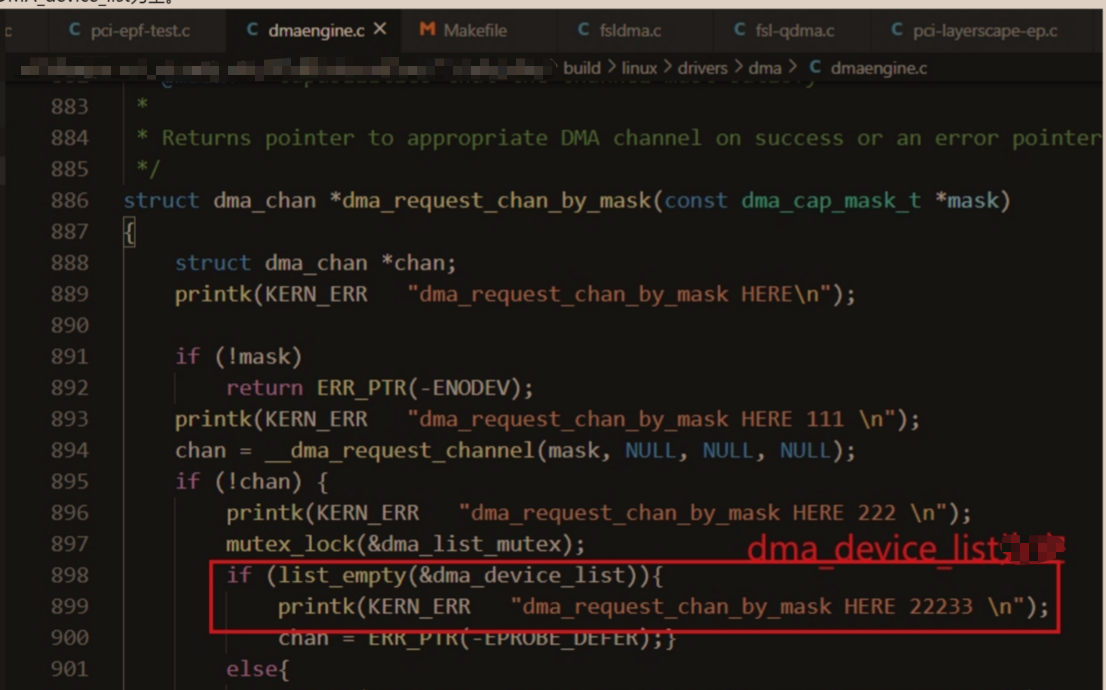Click the C icon on the active dmaengine.c tab
This screenshot has width=1106, height=690.
coord(254,31)
